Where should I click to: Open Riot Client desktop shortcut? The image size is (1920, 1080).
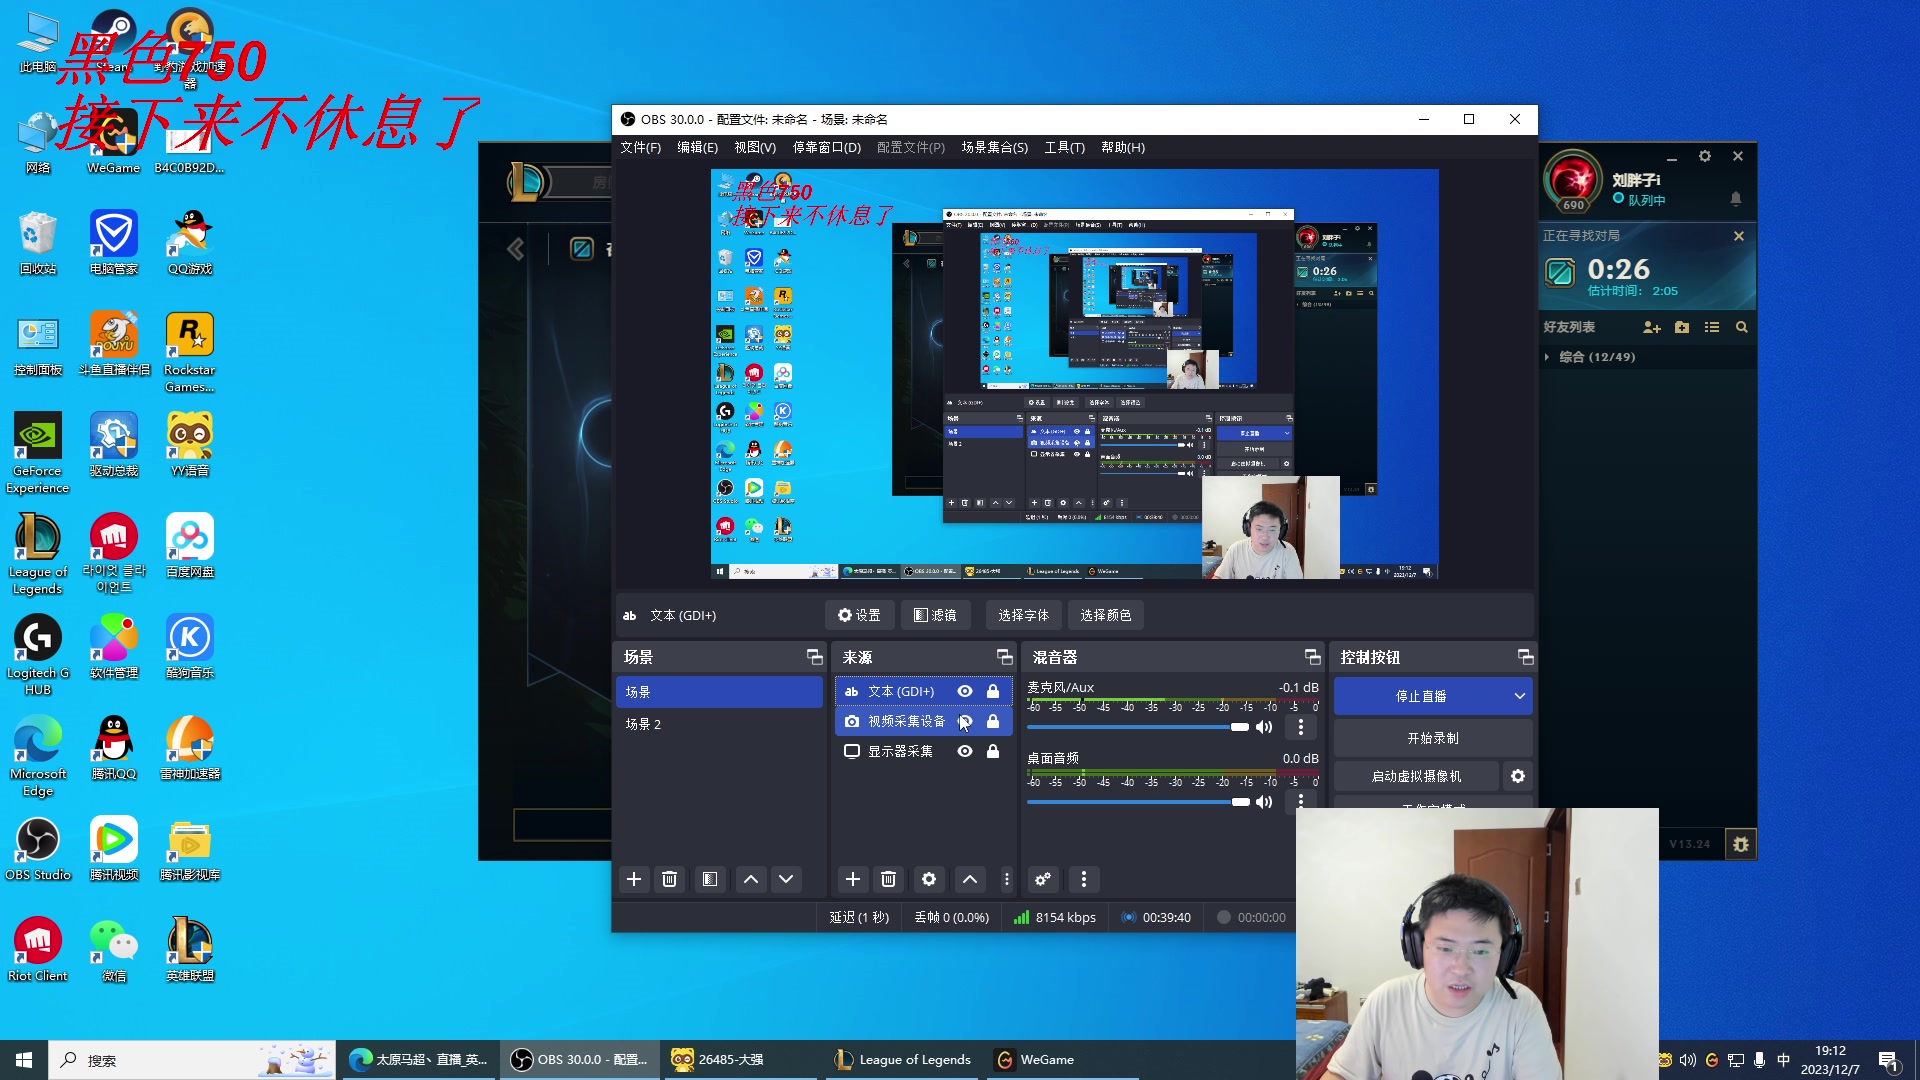pos(38,950)
